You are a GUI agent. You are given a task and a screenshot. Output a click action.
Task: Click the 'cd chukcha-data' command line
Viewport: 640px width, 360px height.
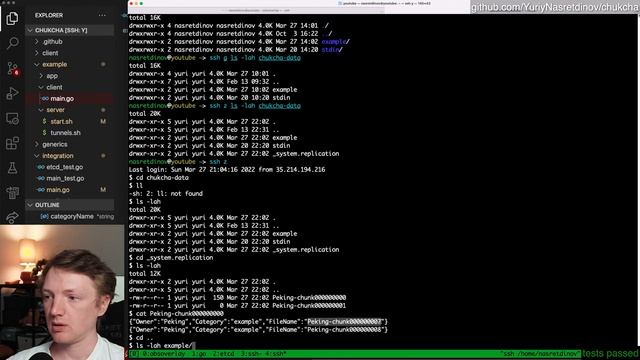coord(159,178)
